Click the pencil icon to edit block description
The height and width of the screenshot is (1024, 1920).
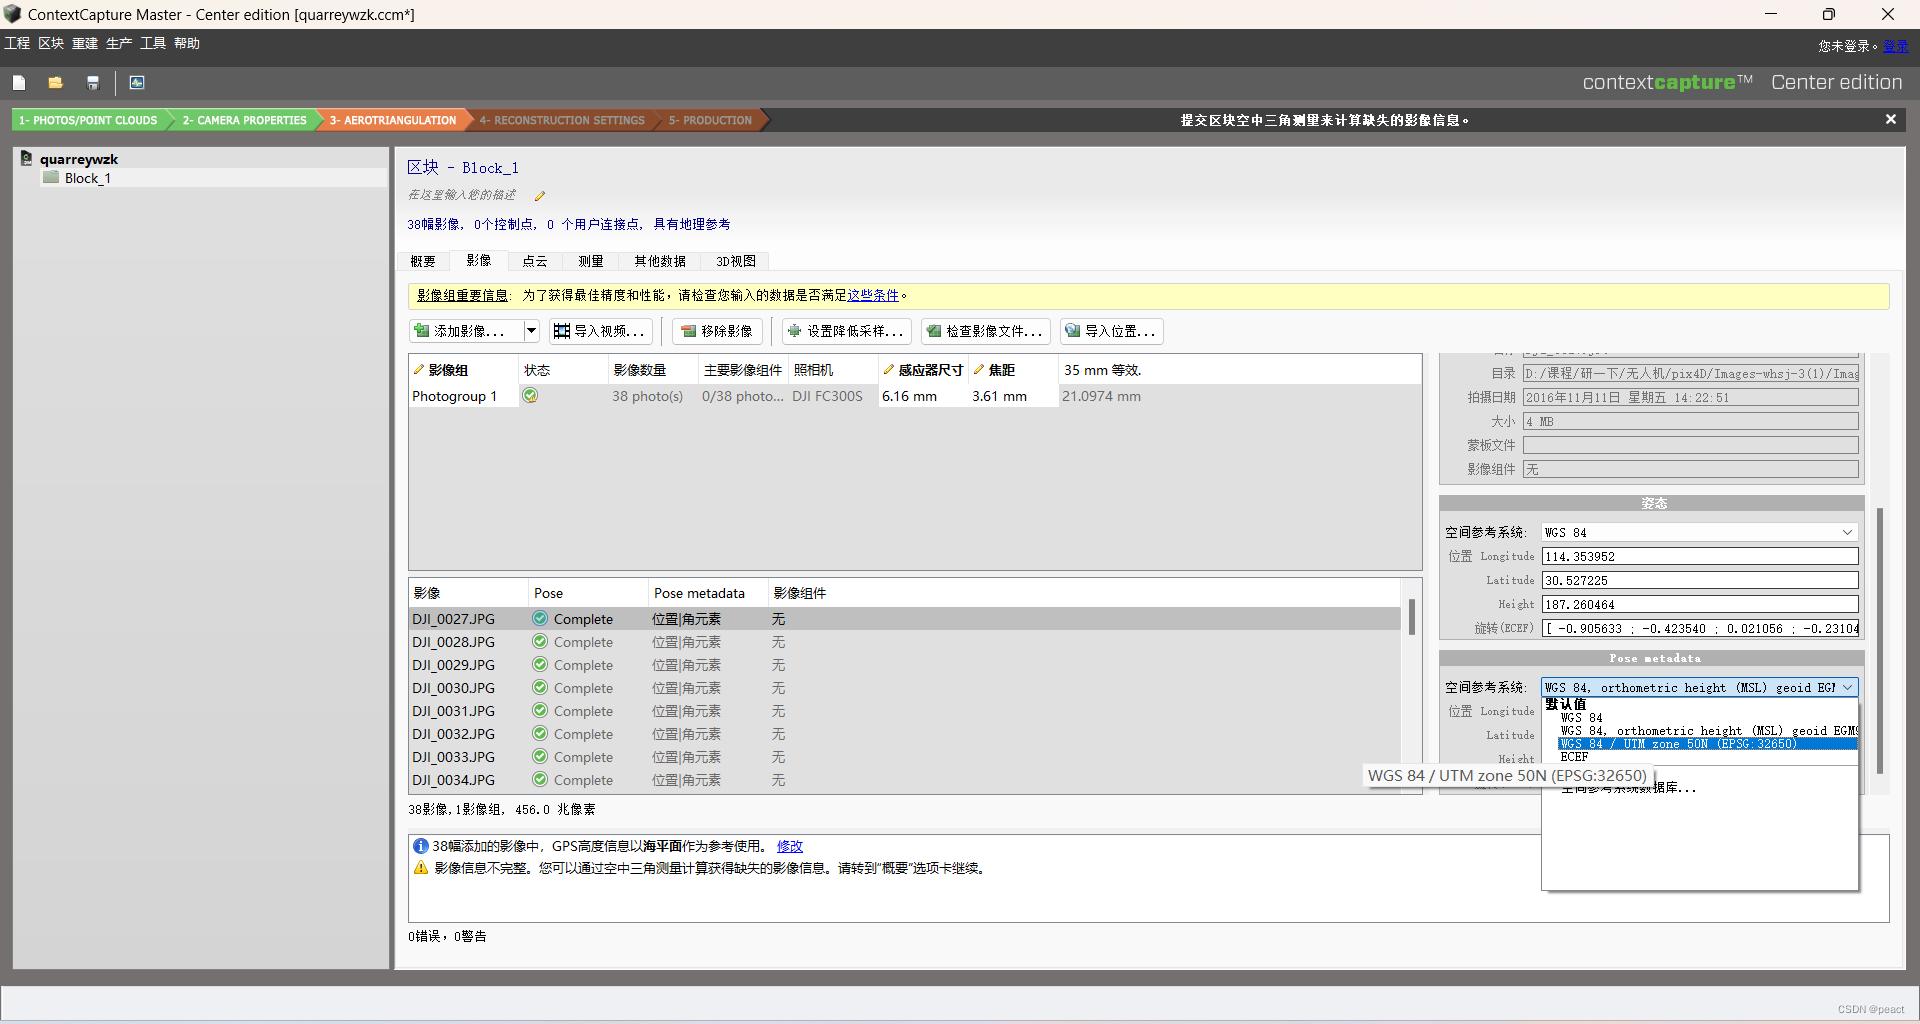point(540,196)
